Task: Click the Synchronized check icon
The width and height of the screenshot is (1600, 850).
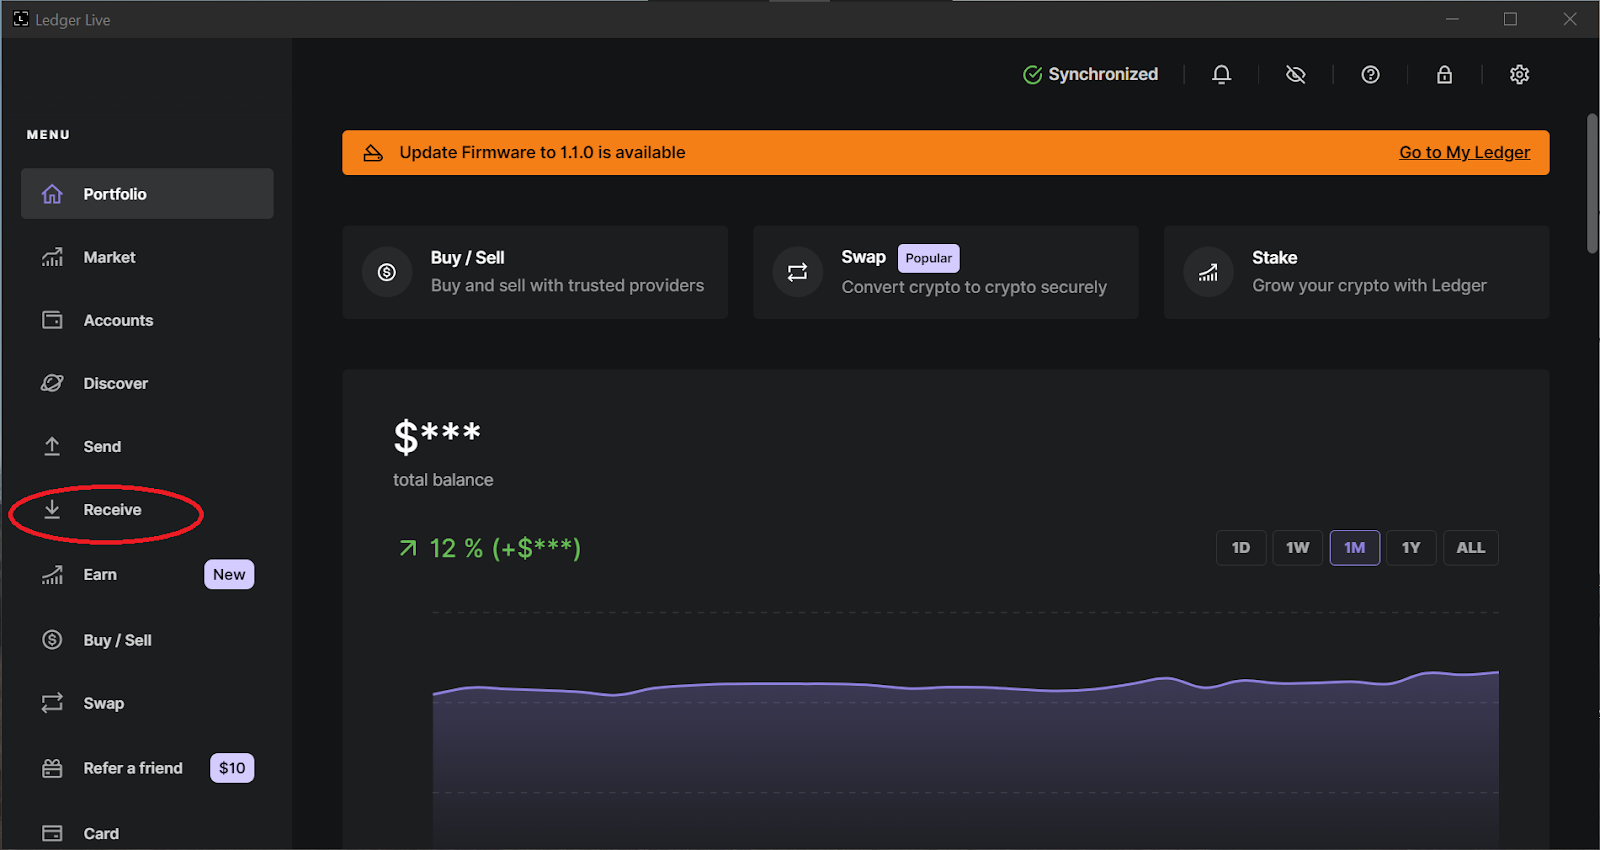Action: pyautogui.click(x=1033, y=75)
